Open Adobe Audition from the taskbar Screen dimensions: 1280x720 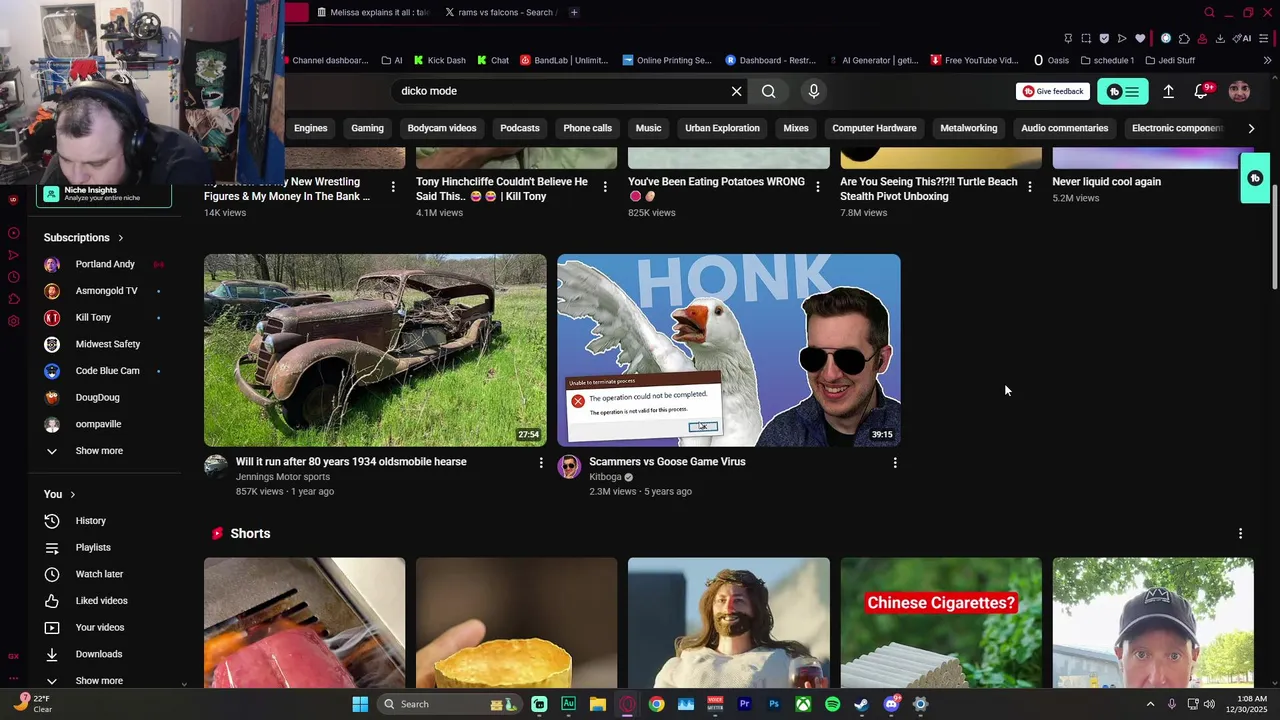pos(568,704)
